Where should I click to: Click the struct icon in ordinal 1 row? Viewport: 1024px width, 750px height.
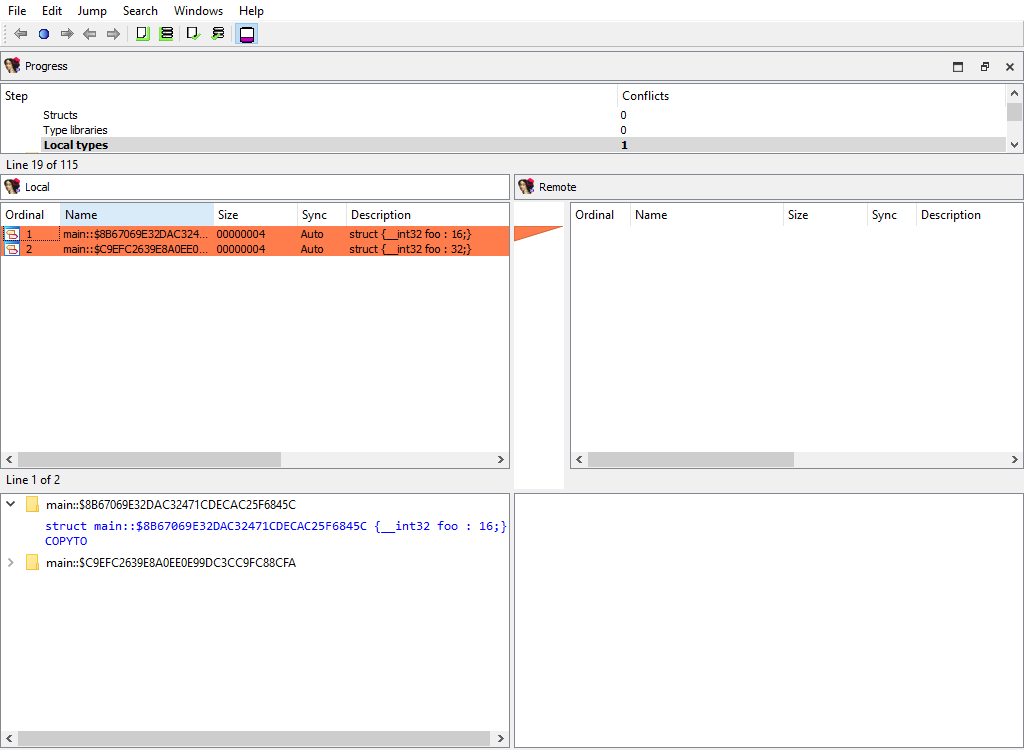pyautogui.click(x=12, y=234)
